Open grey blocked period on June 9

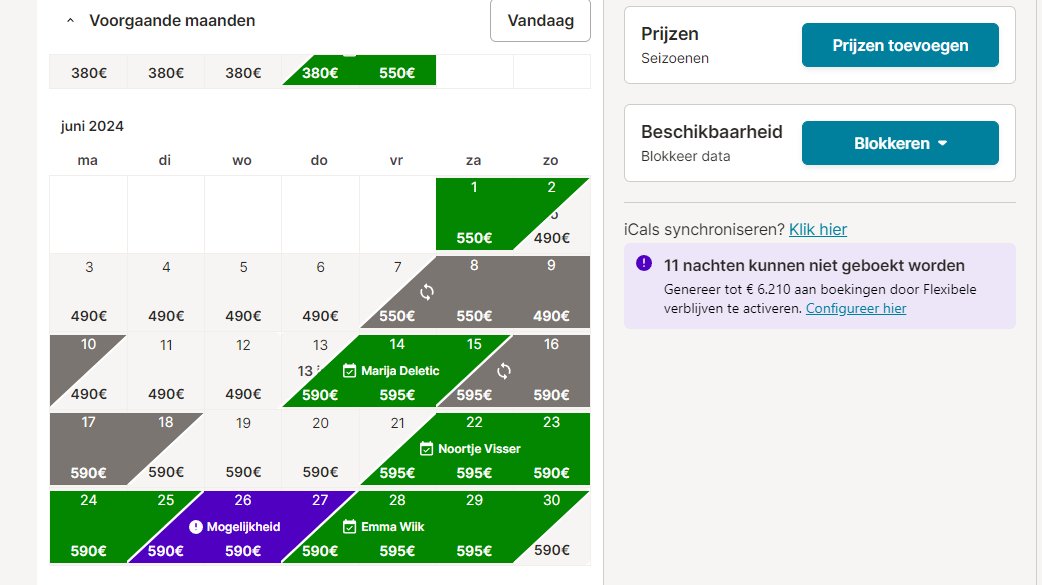pos(552,292)
